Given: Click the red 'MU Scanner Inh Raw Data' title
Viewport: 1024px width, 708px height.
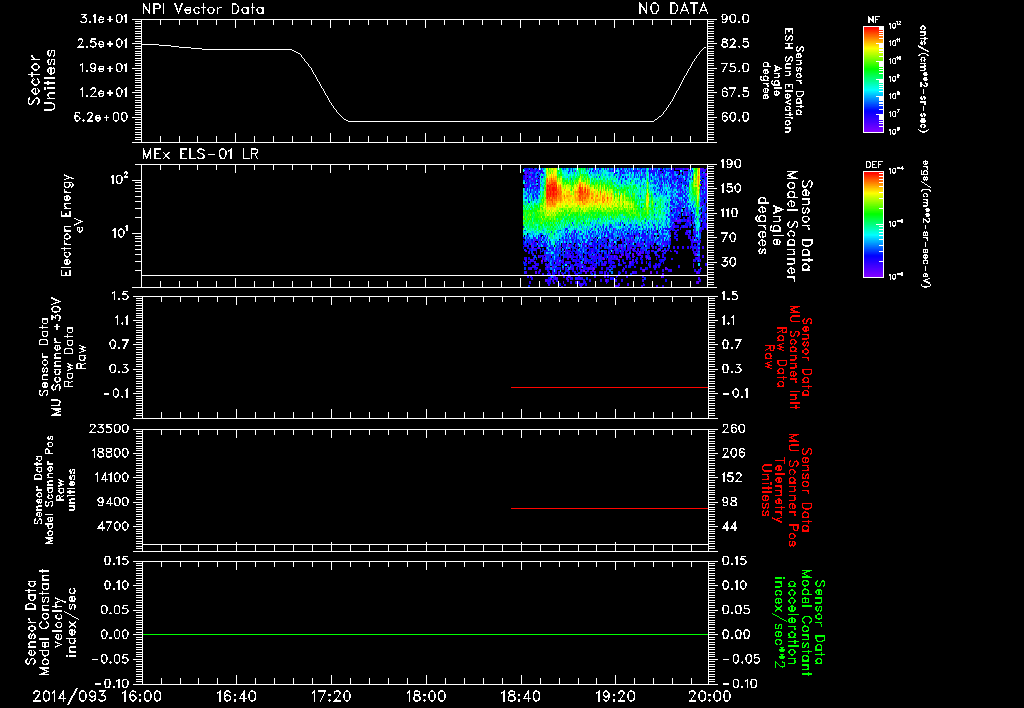Looking at the screenshot, I should click(787, 357).
